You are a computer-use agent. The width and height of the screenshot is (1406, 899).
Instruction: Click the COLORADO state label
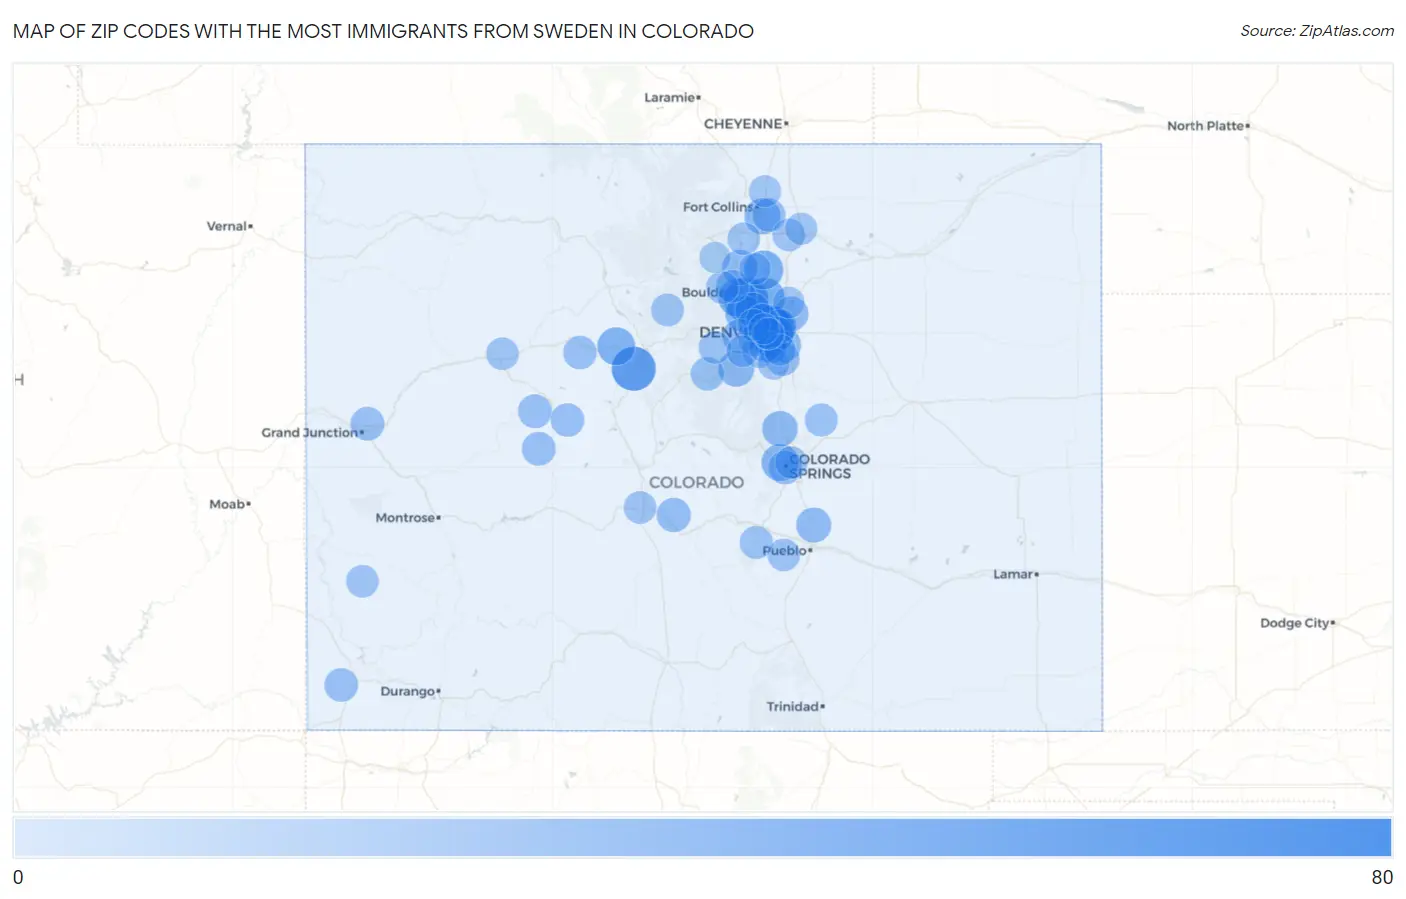pyautogui.click(x=696, y=482)
